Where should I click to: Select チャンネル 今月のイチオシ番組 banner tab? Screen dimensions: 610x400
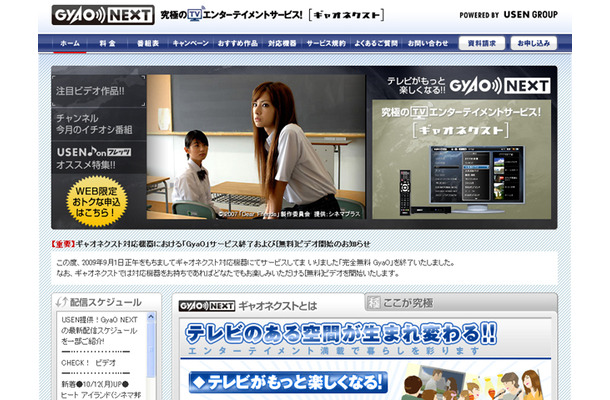pyautogui.click(x=98, y=124)
